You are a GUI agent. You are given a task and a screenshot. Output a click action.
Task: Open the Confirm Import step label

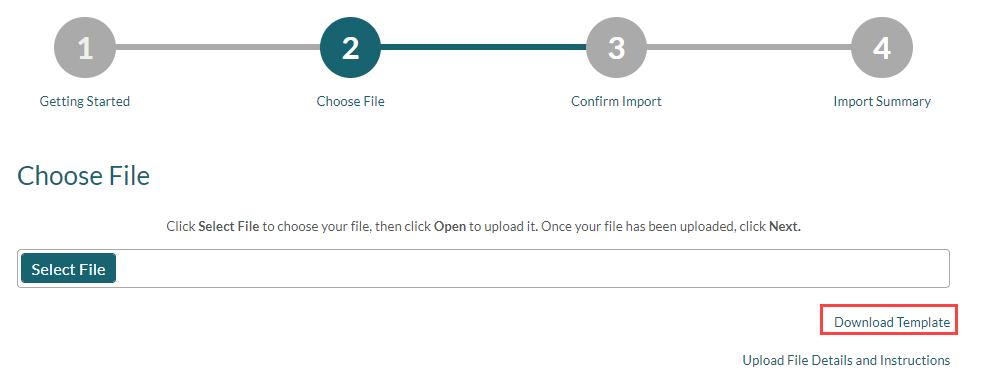[616, 101]
